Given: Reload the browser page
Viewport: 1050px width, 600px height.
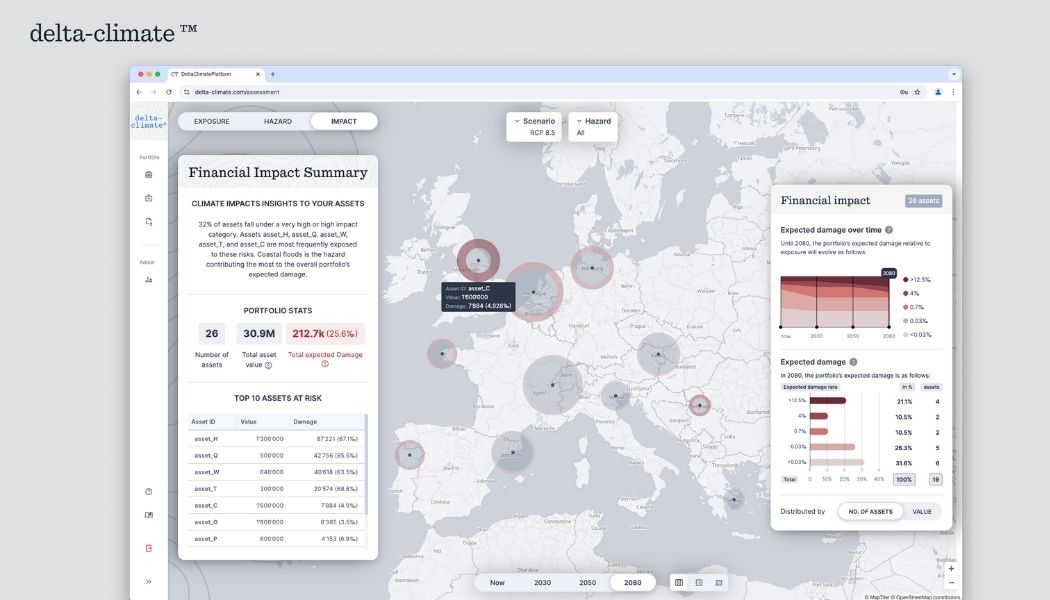Looking at the screenshot, I should 169,92.
